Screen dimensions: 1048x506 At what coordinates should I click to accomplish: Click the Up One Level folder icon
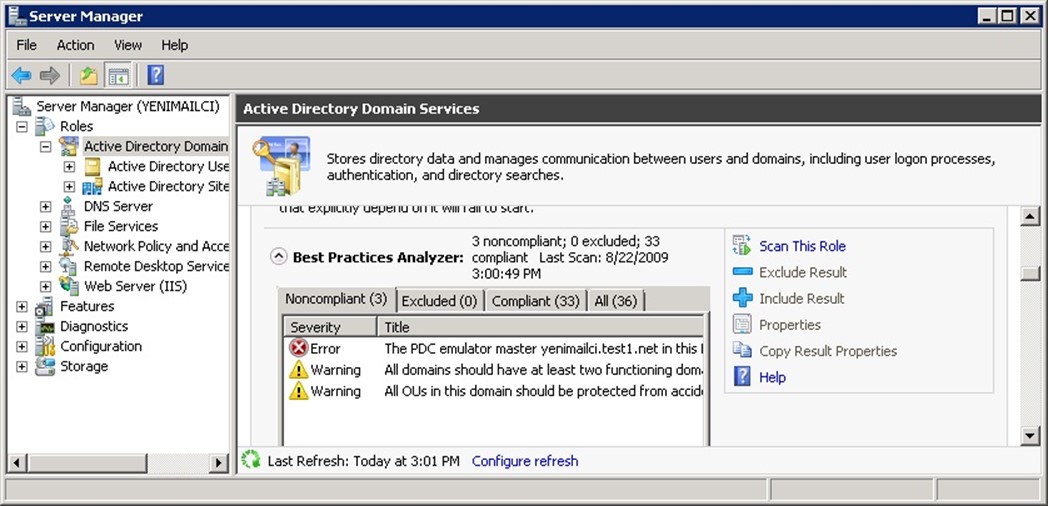pos(89,75)
